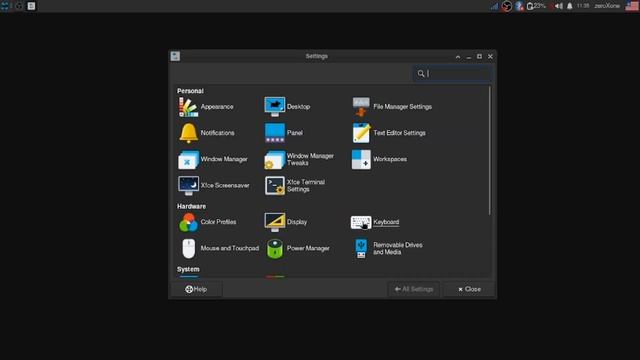Open the Appearance settings icon
The width and height of the screenshot is (640, 360).
click(188, 107)
